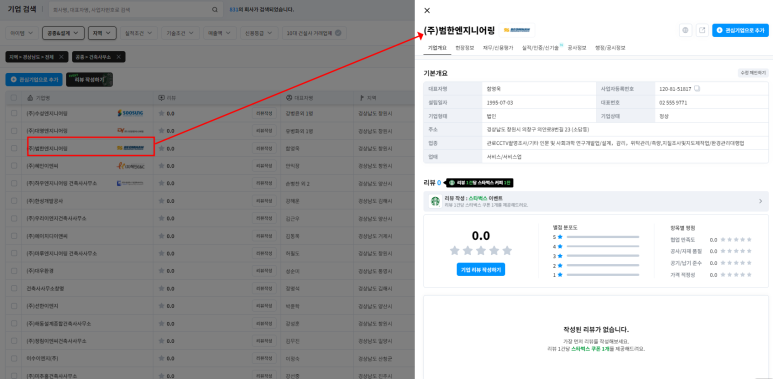Click star icon in (주)대우환경 row

pyautogui.click(x=161, y=271)
